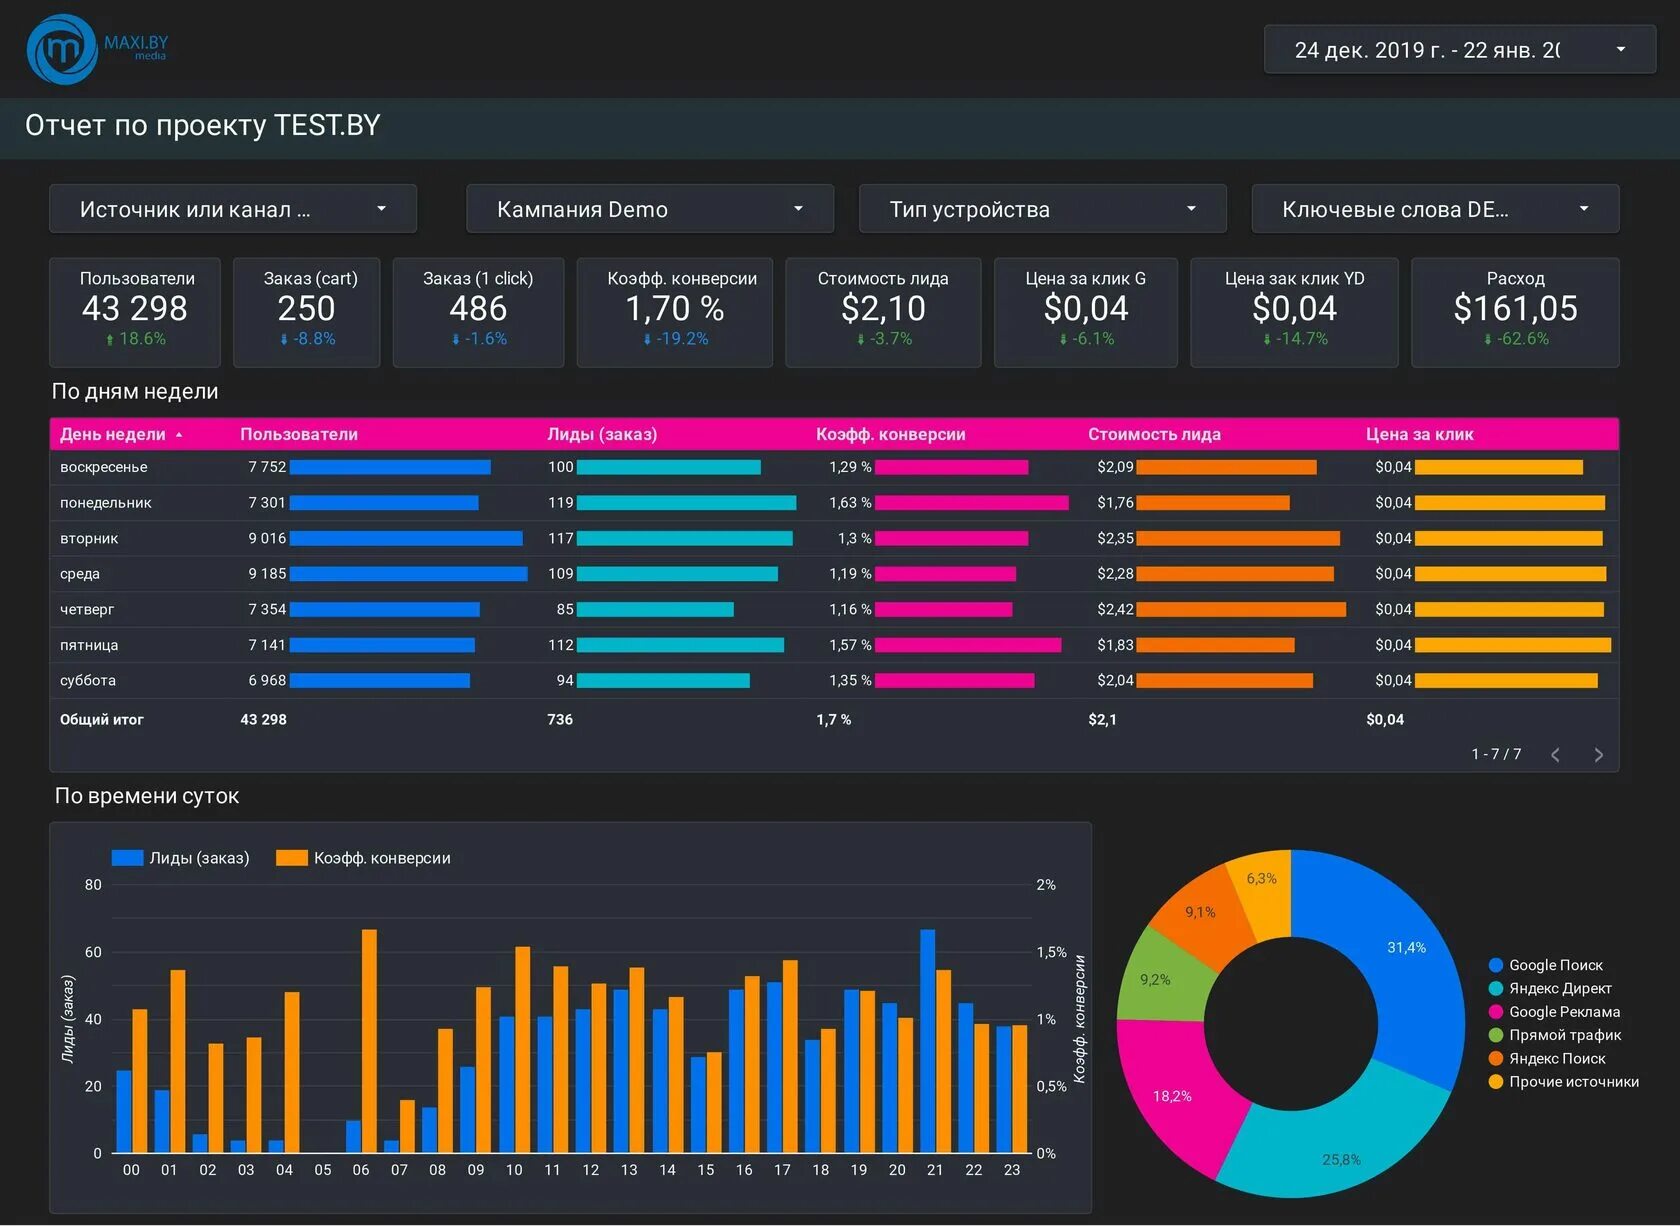Click the tall orange bar at hour 06
This screenshot has height=1226, width=1680.
369,1041
